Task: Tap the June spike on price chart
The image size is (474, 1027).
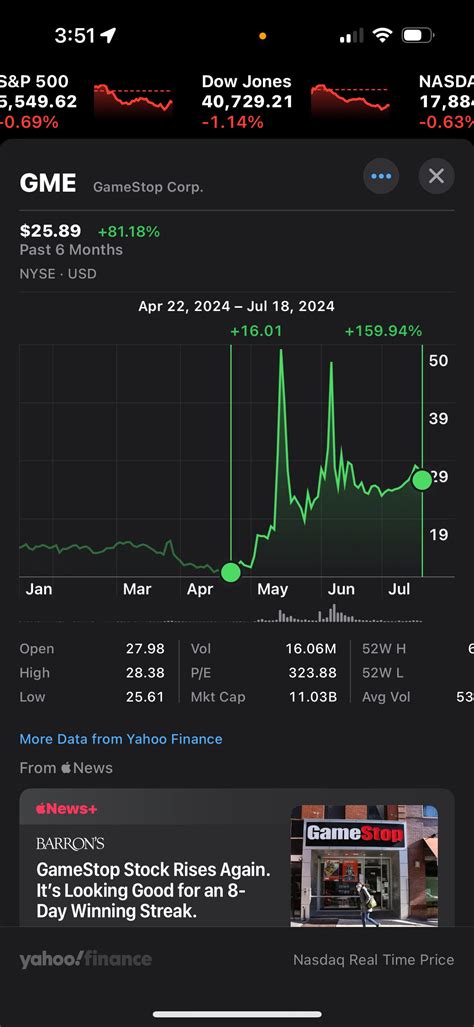Action: click(x=331, y=365)
